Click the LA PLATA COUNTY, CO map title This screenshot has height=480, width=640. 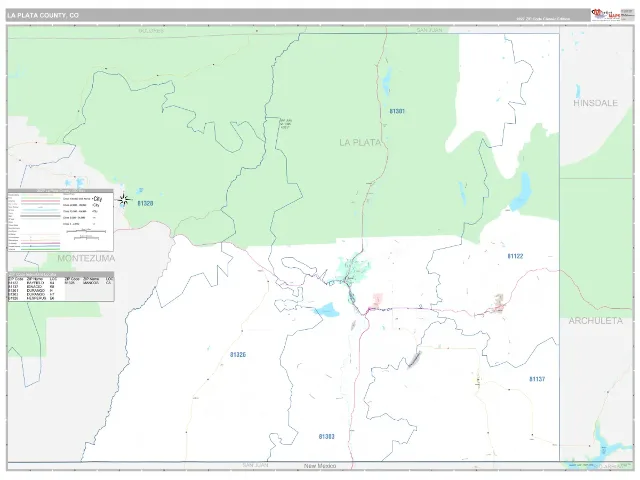click(43, 16)
